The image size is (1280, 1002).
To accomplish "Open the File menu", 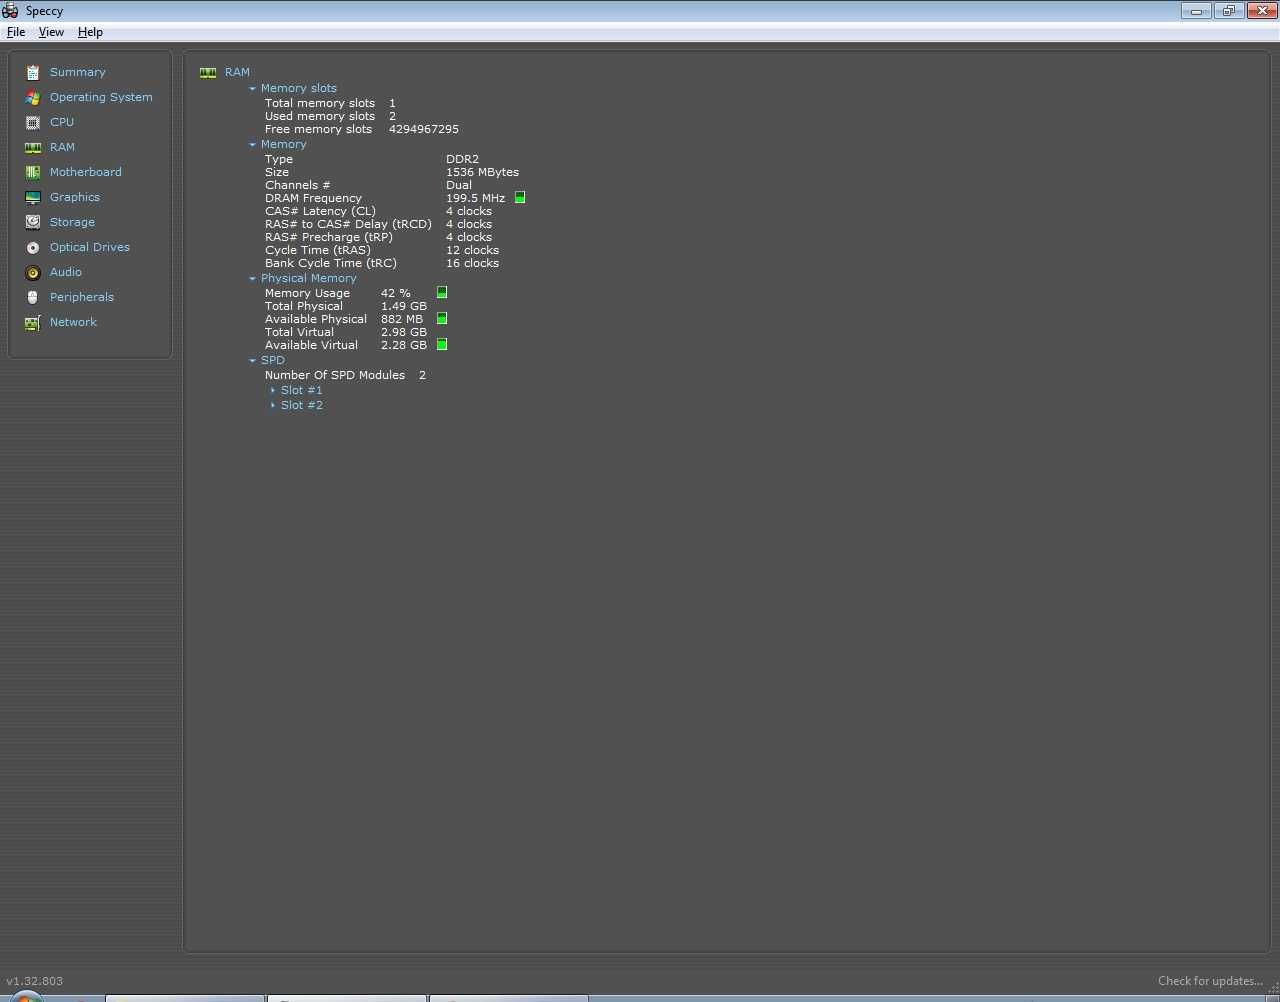I will [x=16, y=32].
